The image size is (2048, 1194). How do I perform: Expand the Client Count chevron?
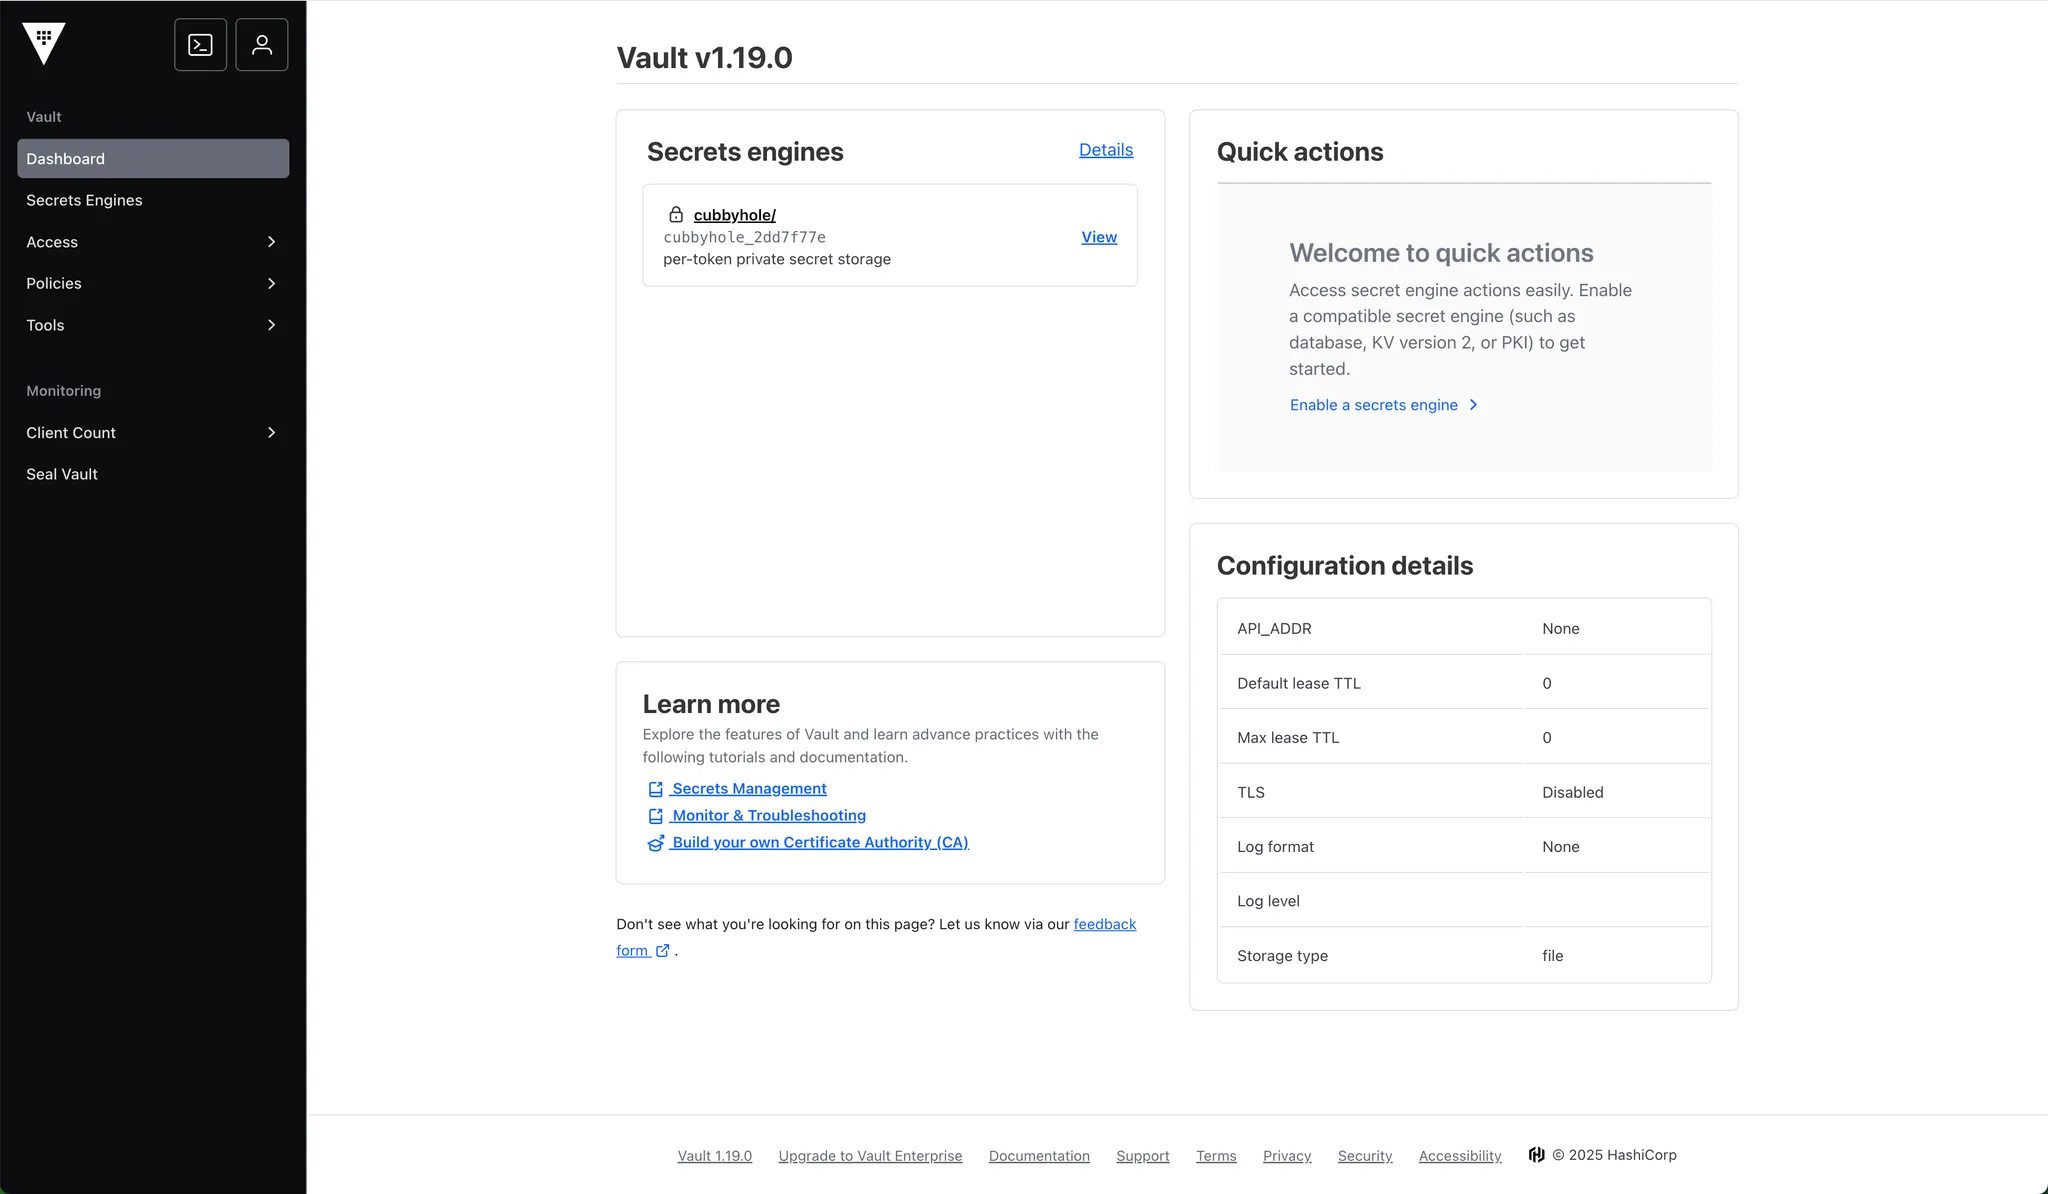click(271, 433)
